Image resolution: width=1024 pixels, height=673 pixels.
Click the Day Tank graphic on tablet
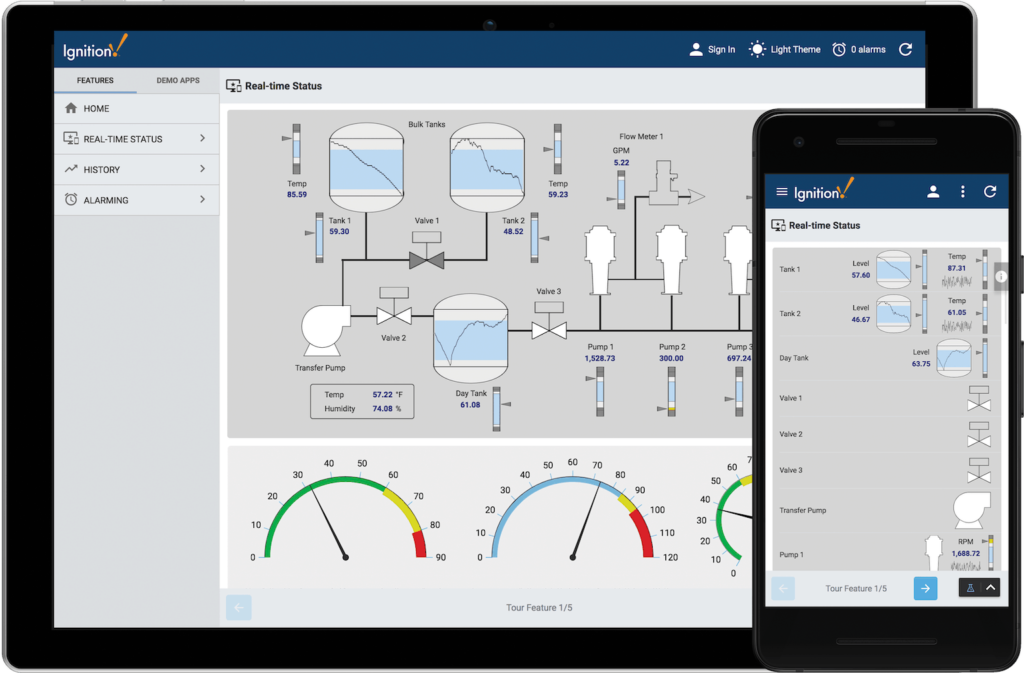pyautogui.click(x=470, y=335)
